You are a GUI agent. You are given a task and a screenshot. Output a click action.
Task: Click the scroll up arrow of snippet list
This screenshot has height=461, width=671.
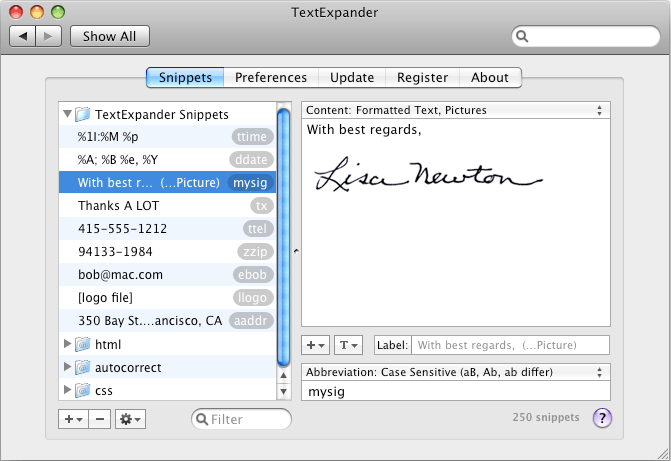point(283,375)
